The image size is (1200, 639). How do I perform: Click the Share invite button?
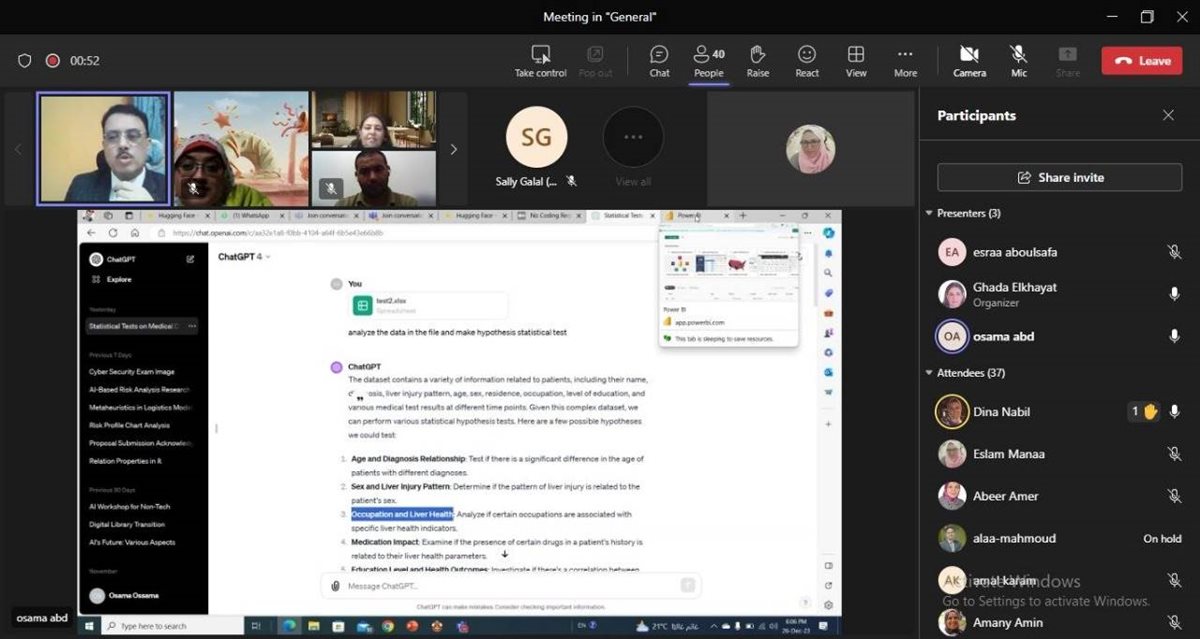[x=1059, y=178]
